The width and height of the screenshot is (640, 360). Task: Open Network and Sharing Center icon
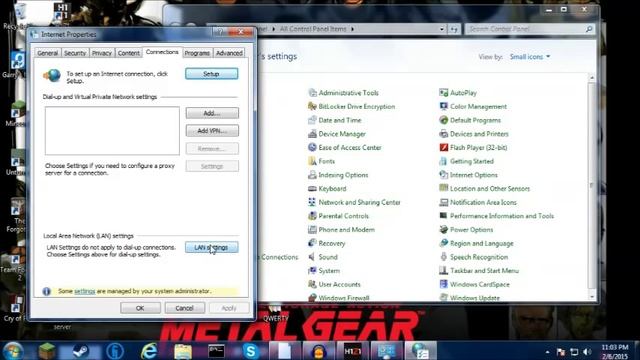[312, 202]
